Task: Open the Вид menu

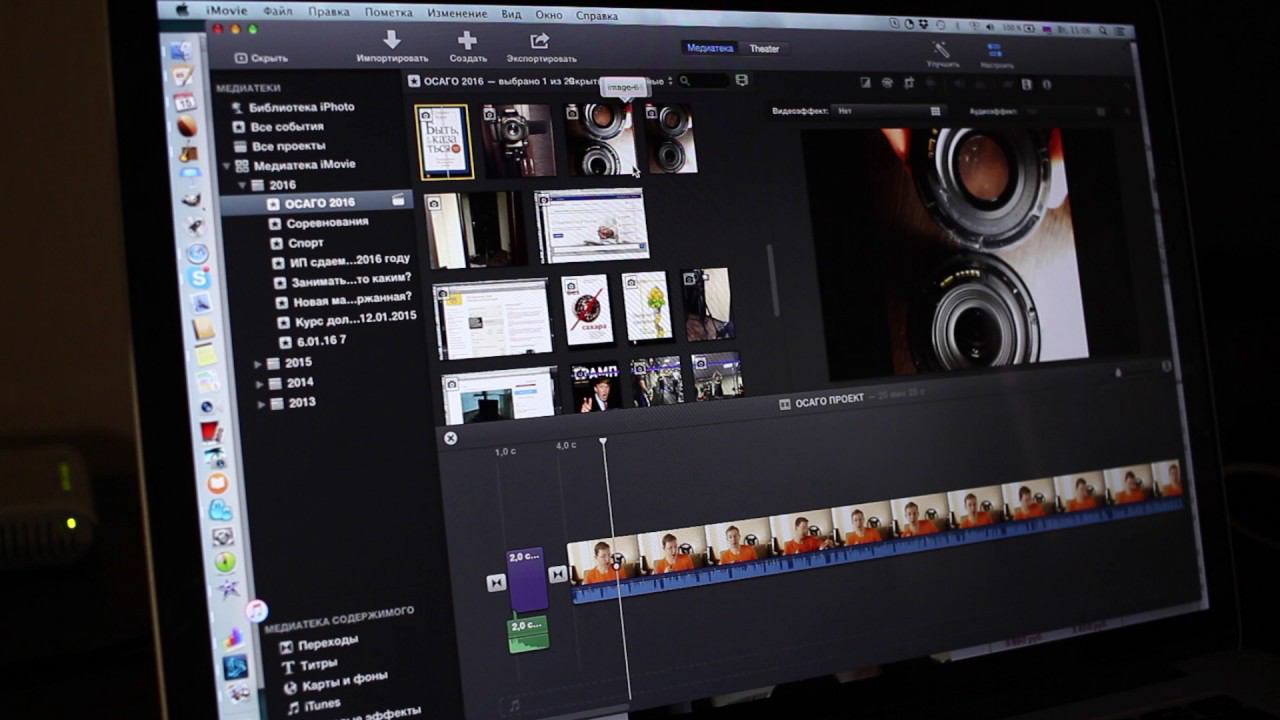Action: [511, 16]
